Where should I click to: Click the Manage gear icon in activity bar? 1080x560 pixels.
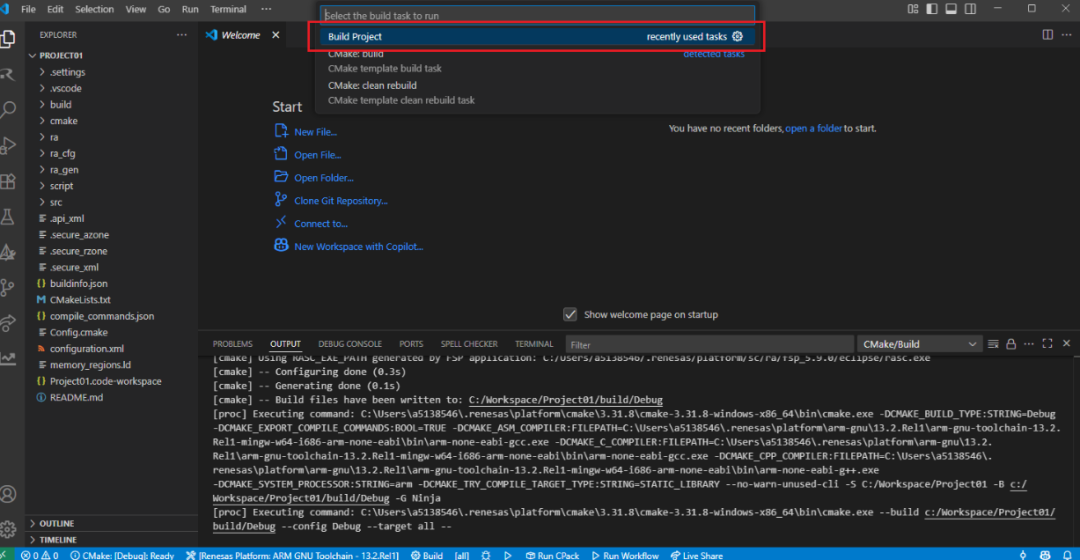pos(9,528)
